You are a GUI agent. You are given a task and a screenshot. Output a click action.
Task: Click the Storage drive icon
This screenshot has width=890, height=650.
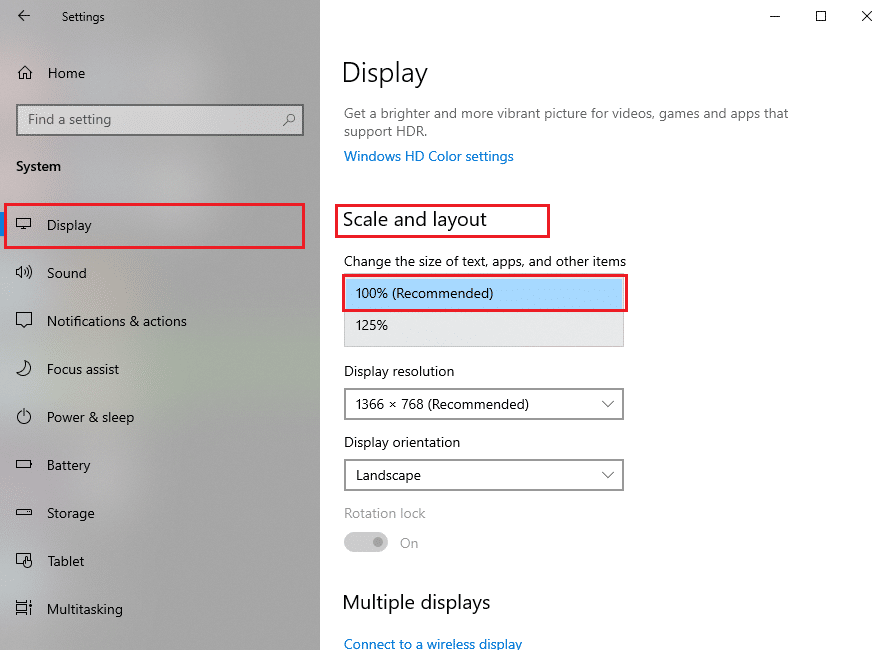[x=26, y=513]
